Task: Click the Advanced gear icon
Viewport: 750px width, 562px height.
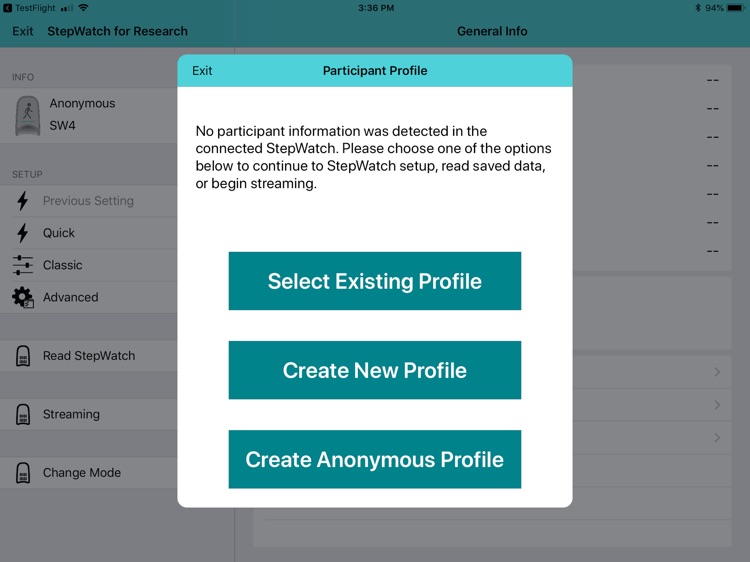Action: click(22, 297)
